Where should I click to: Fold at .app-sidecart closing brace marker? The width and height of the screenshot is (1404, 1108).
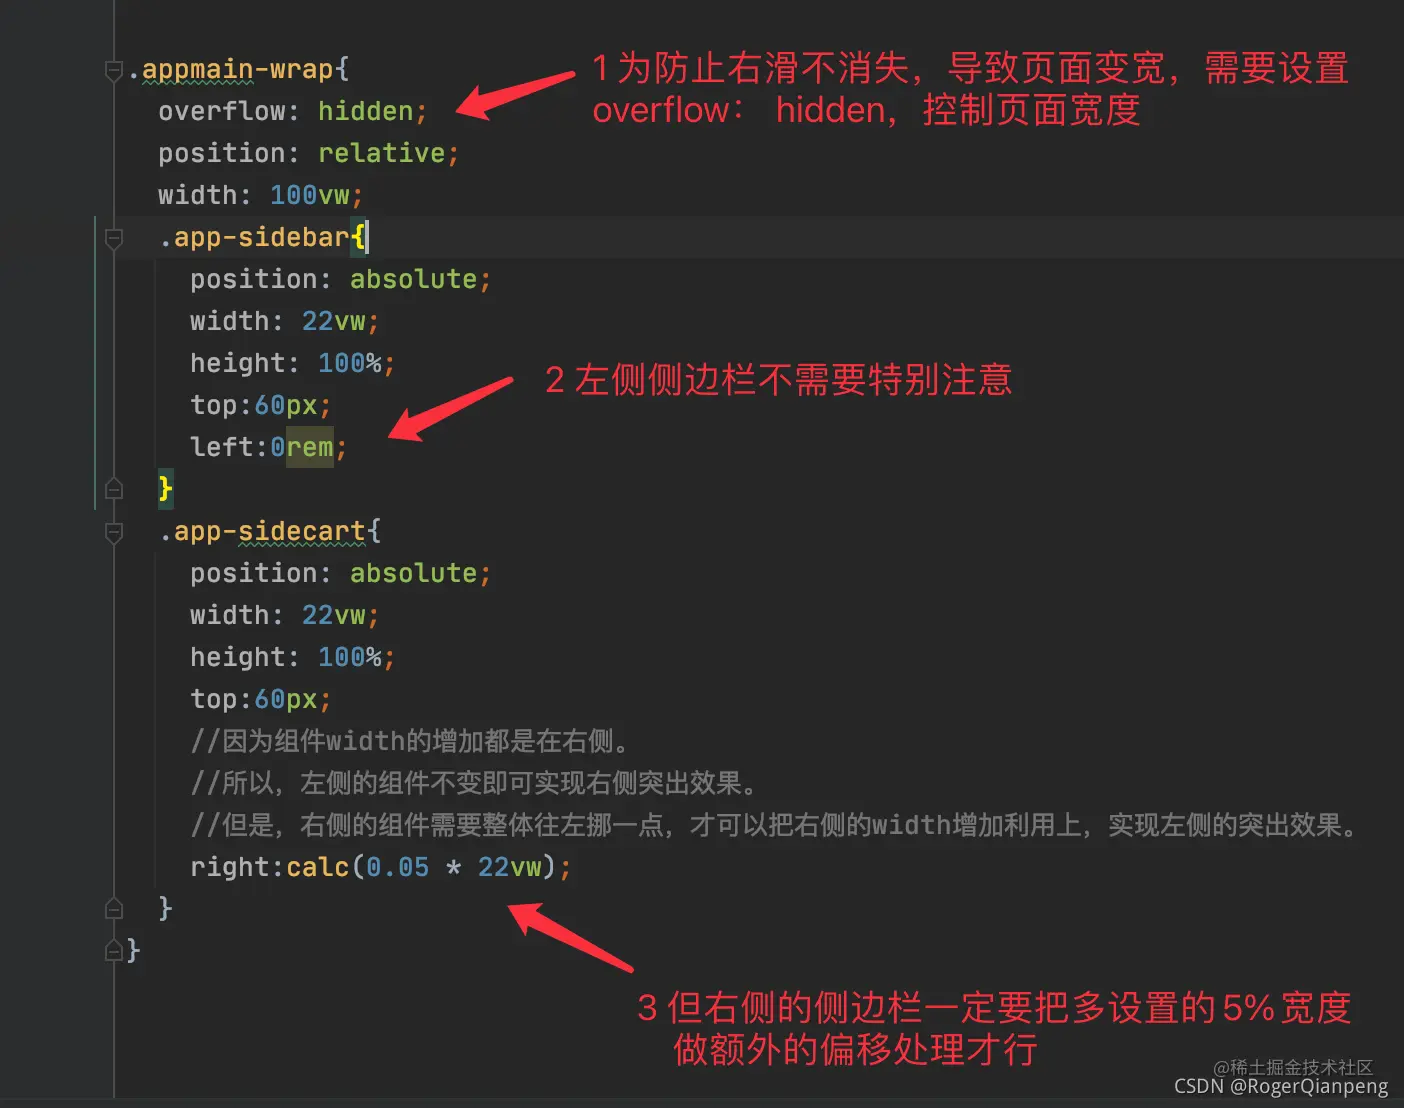coord(114,908)
